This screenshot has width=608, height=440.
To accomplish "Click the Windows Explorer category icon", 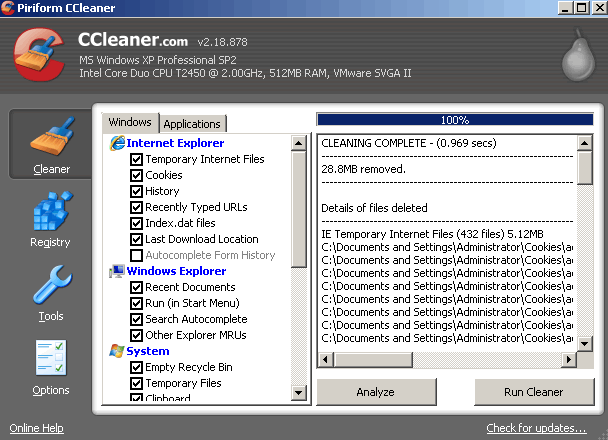I will (117, 271).
